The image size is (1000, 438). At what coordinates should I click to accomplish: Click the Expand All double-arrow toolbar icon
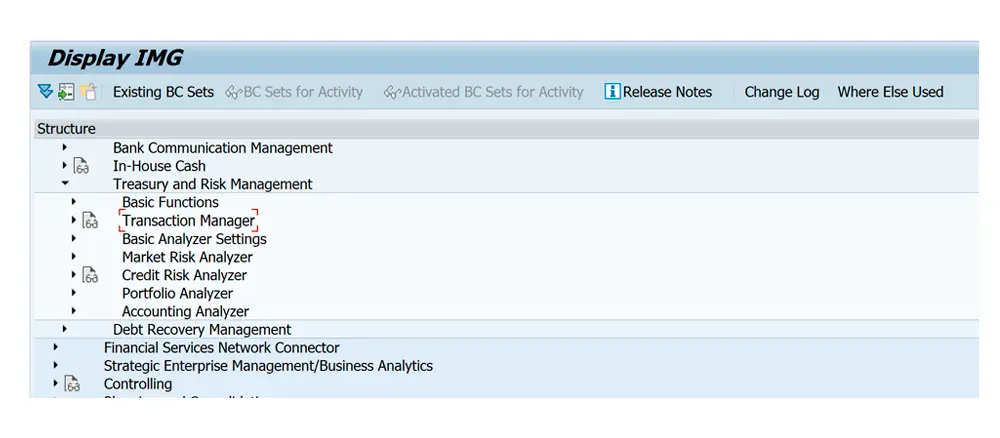tap(44, 92)
